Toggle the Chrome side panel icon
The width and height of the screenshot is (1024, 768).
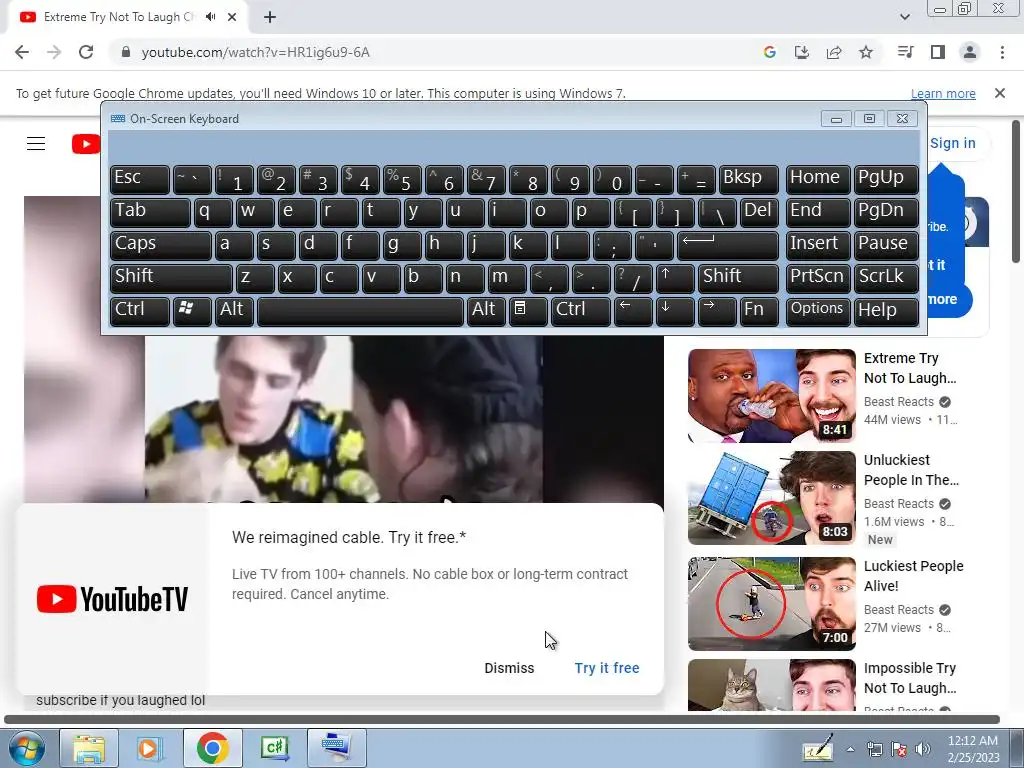pos(938,52)
